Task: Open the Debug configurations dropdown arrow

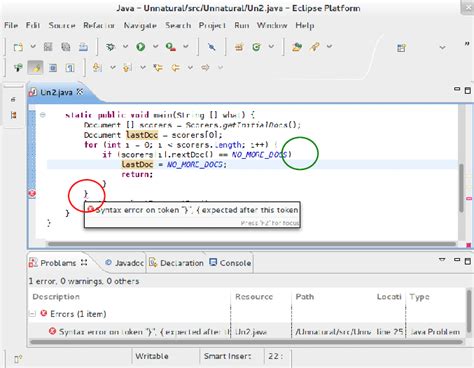Action: click(125, 46)
